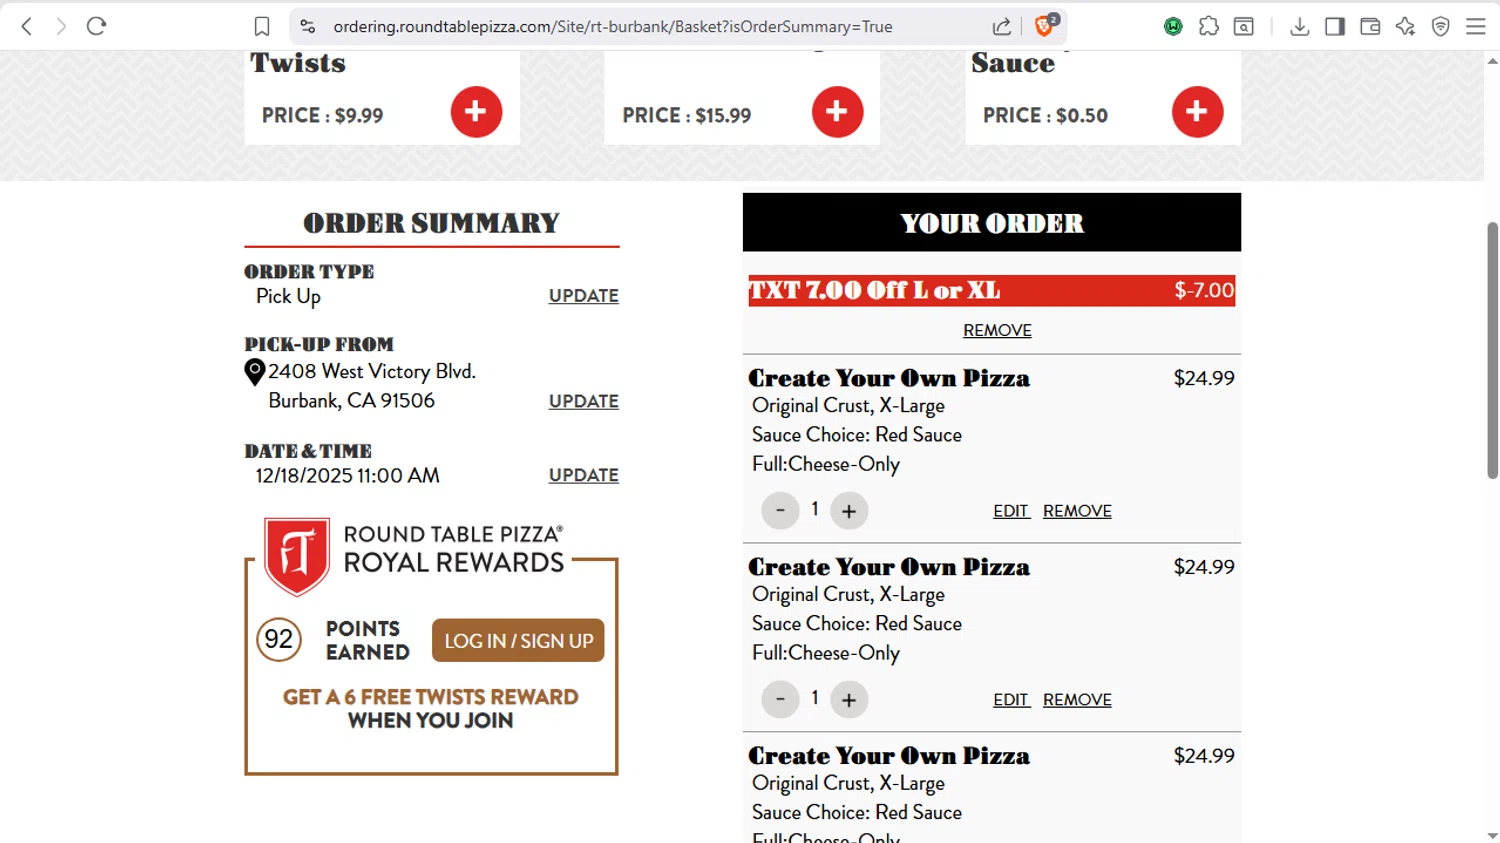This screenshot has width=1500, height=843.
Task: Increase quantity of the second pizza
Action: point(849,700)
